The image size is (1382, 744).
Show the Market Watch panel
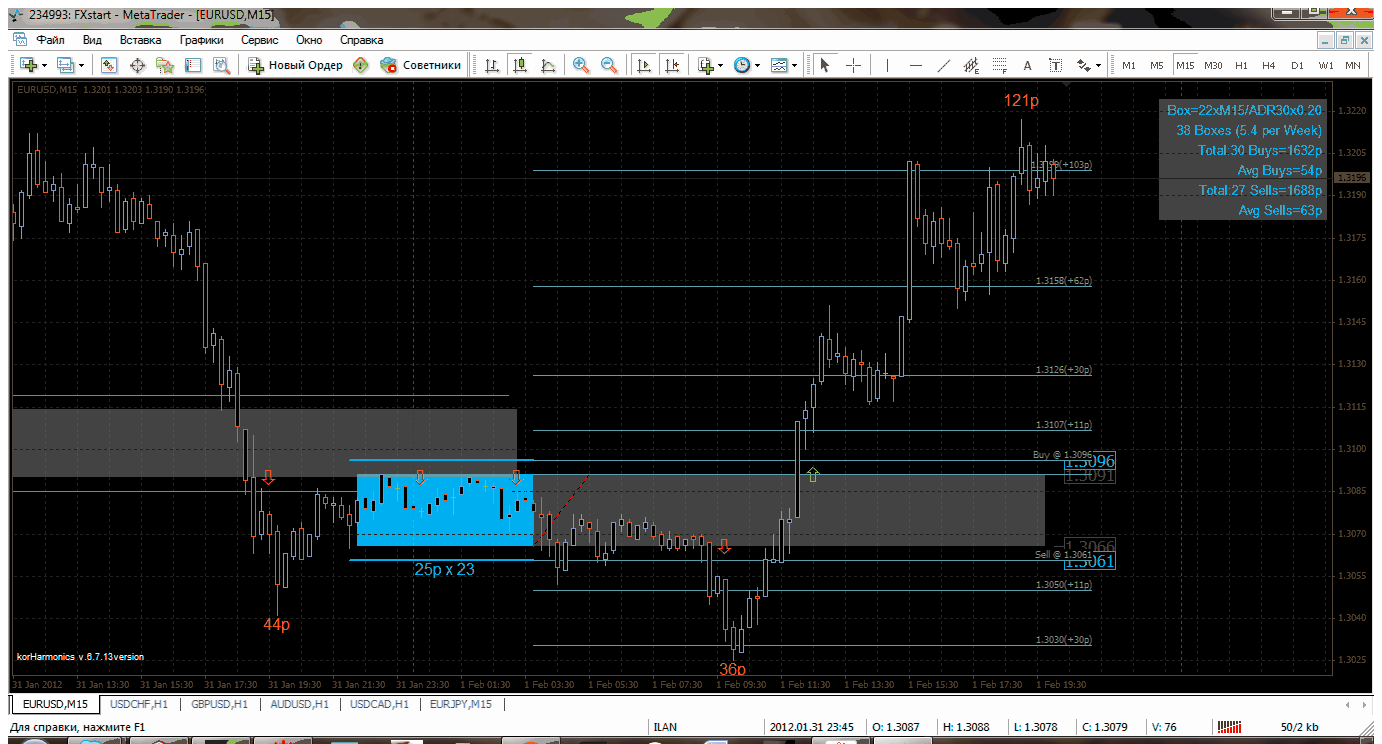(x=109, y=65)
